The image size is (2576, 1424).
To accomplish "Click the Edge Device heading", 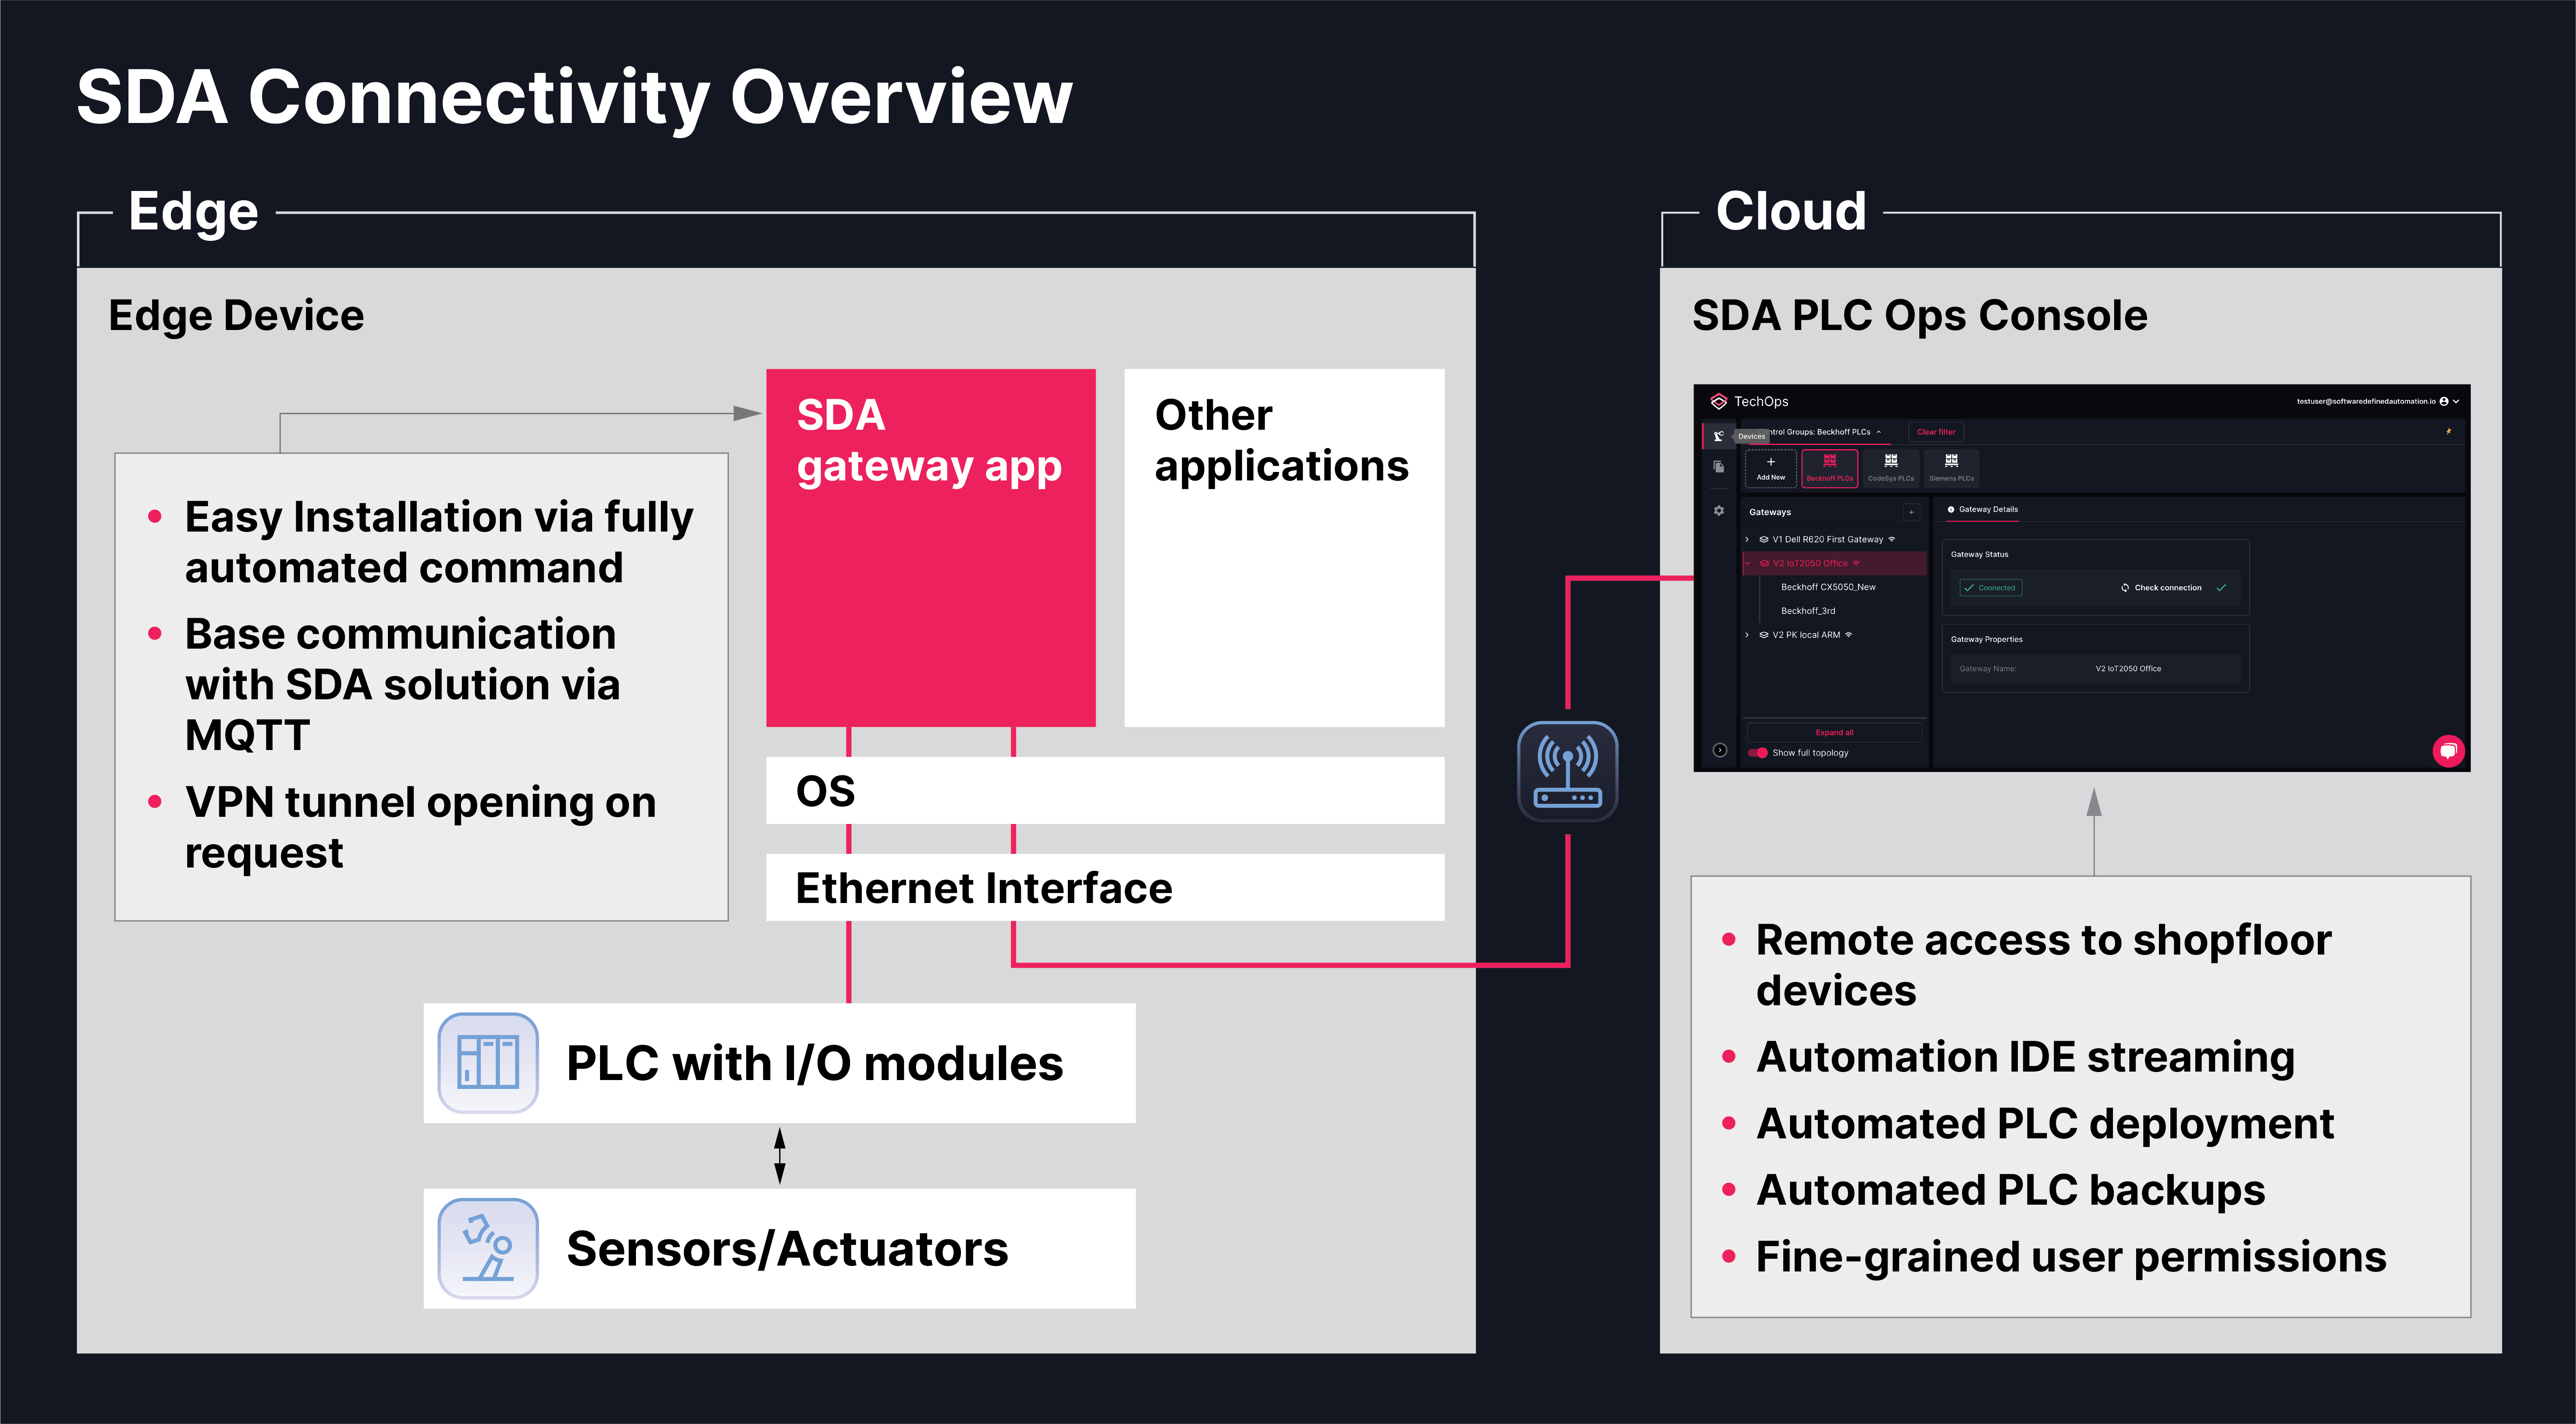I will point(236,316).
